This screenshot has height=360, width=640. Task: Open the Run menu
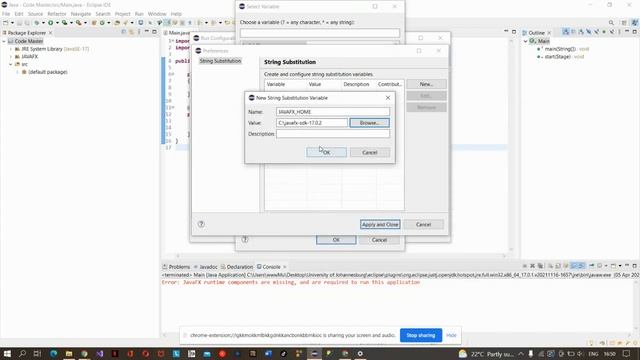click(139, 14)
